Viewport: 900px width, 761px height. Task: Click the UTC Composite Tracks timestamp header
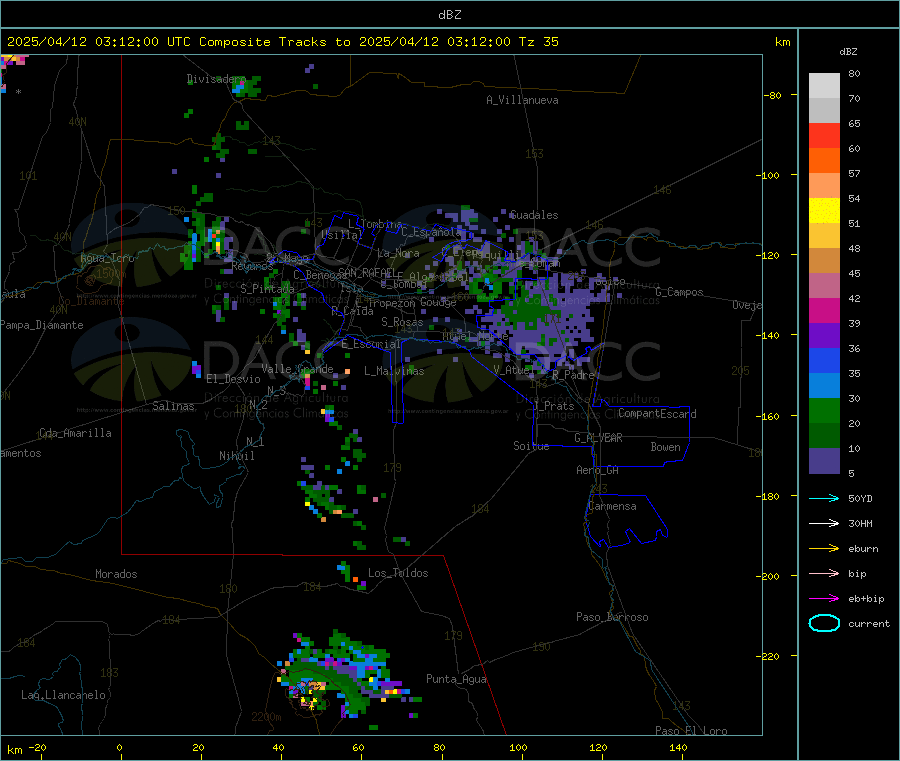point(282,42)
